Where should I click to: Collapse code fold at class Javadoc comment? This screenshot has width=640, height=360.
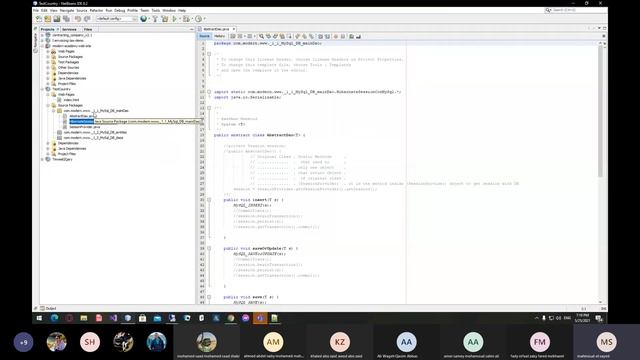click(209, 108)
